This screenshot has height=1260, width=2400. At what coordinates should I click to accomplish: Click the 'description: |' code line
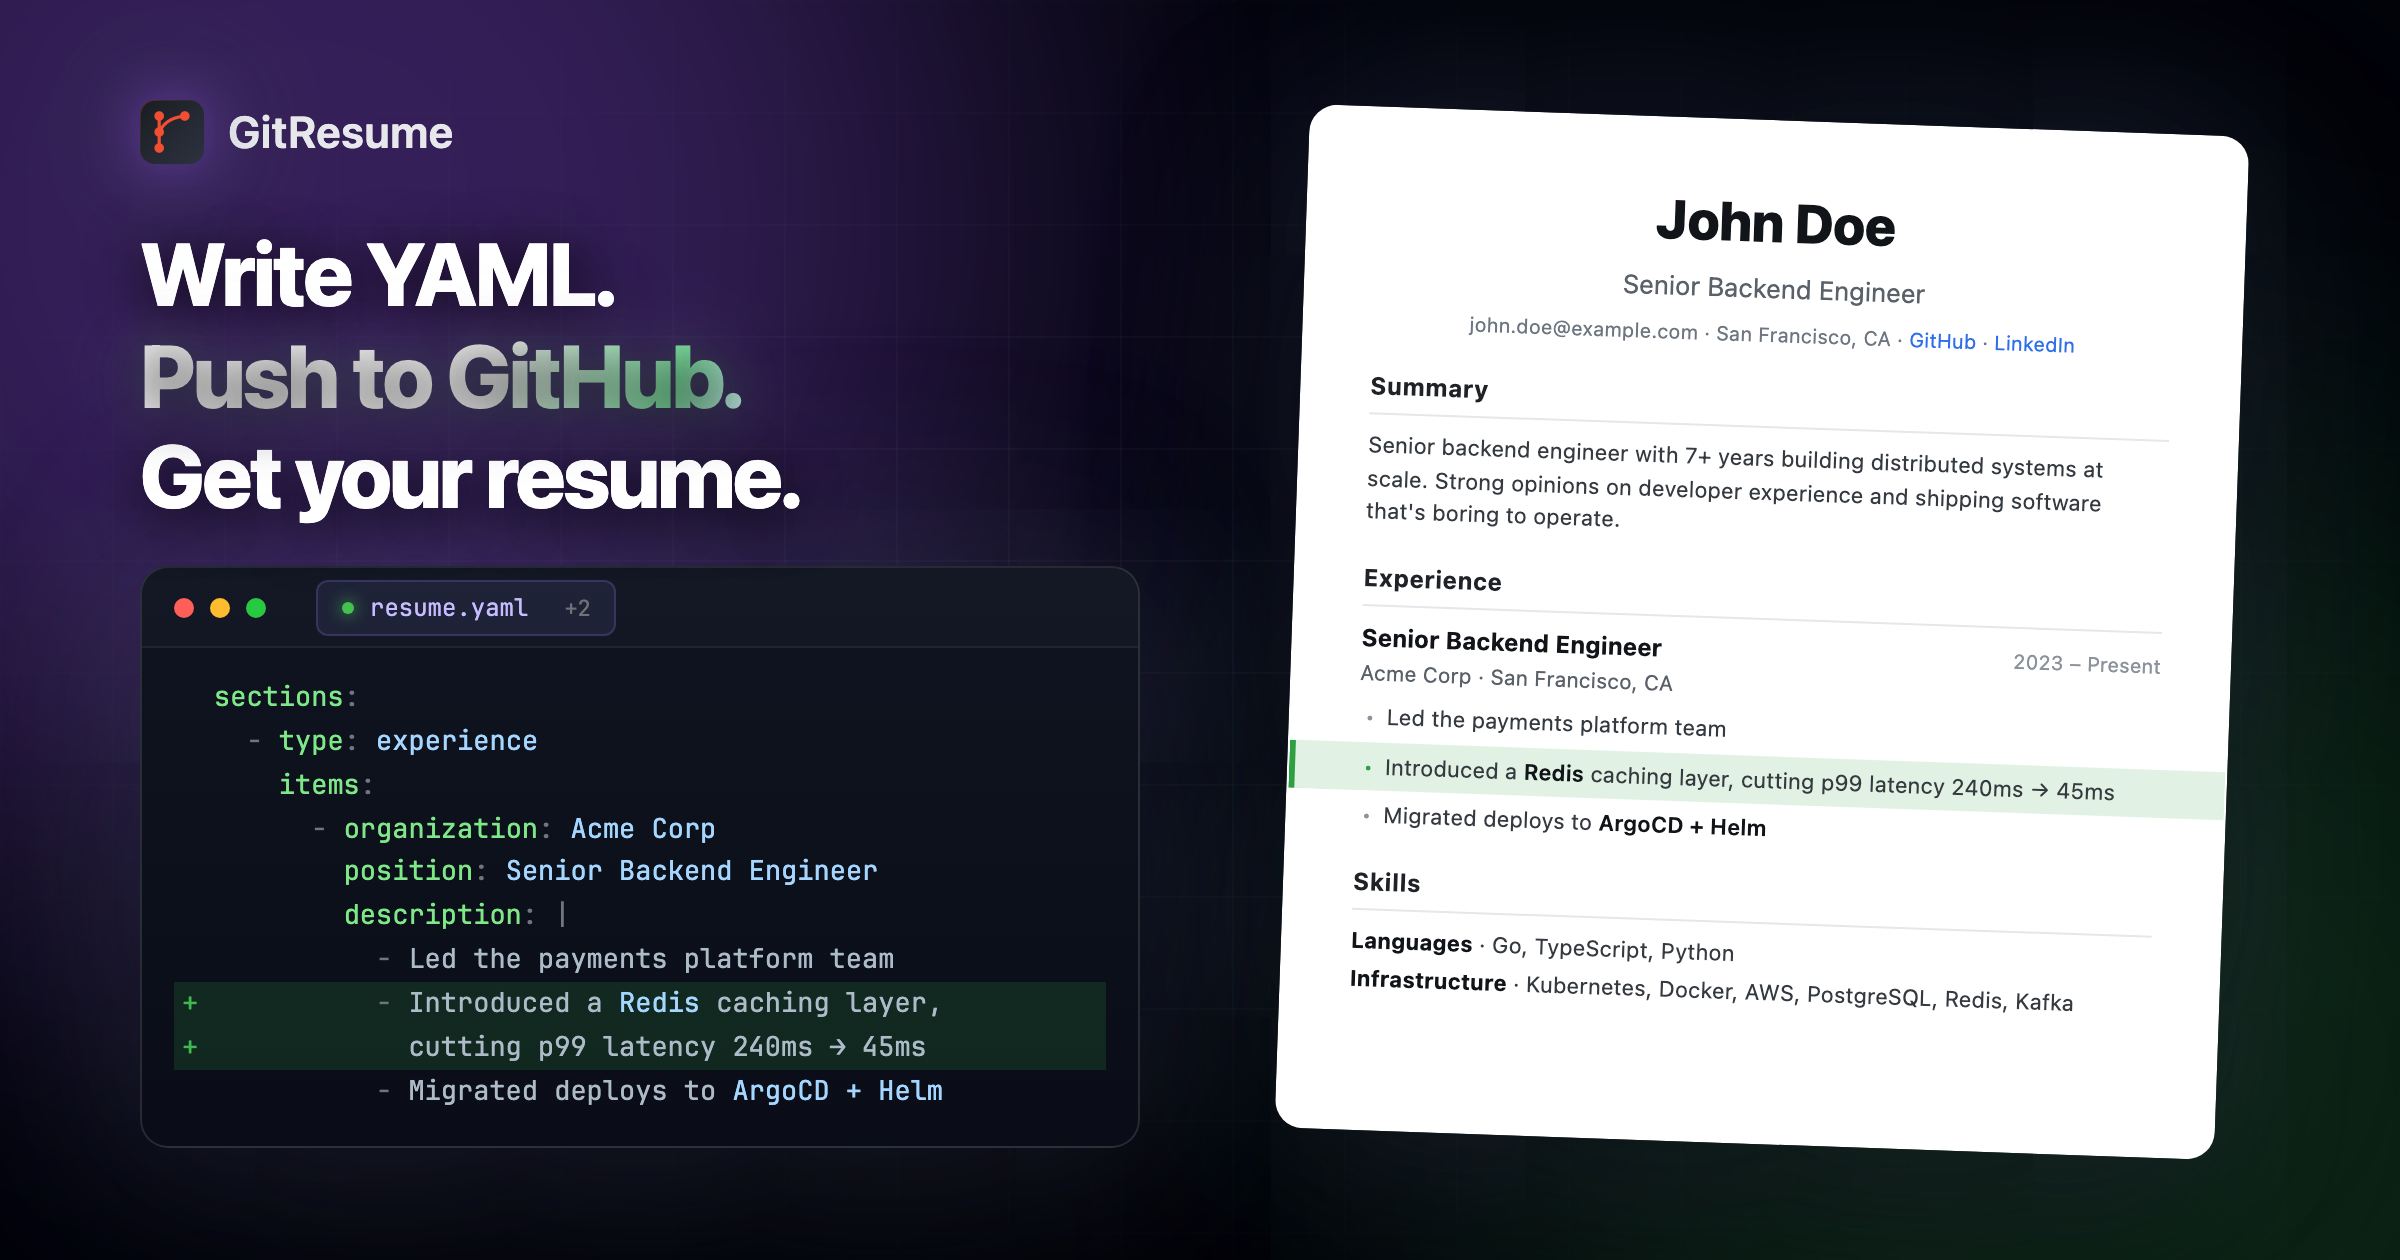tap(455, 914)
